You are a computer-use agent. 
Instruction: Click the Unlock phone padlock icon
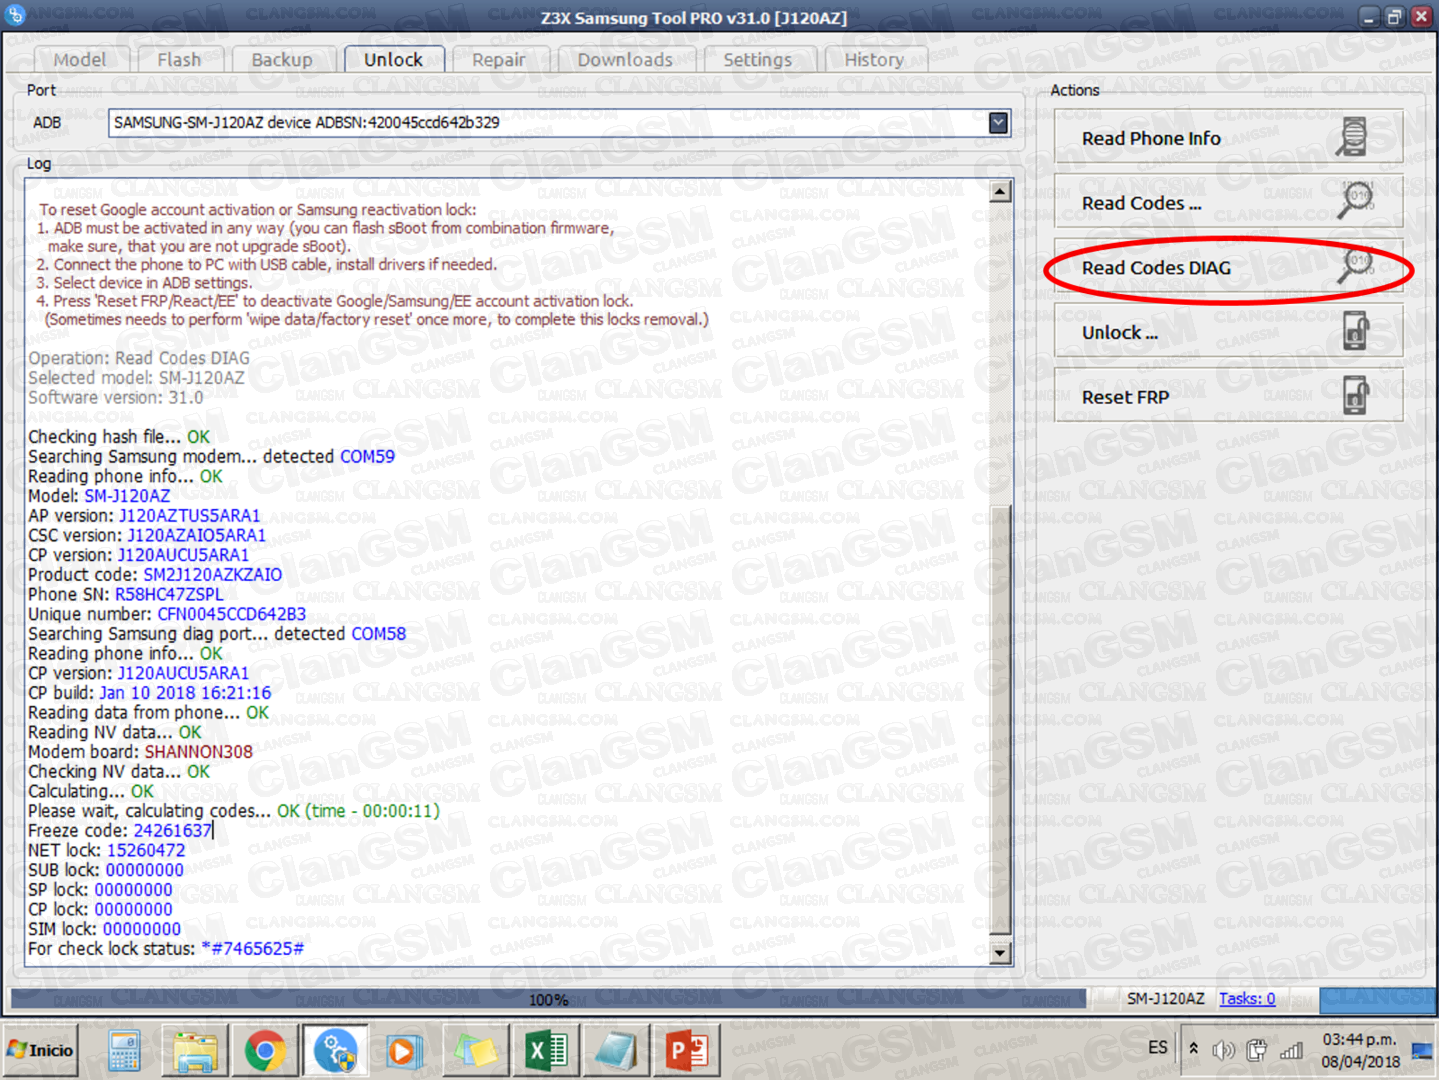(x=1355, y=331)
